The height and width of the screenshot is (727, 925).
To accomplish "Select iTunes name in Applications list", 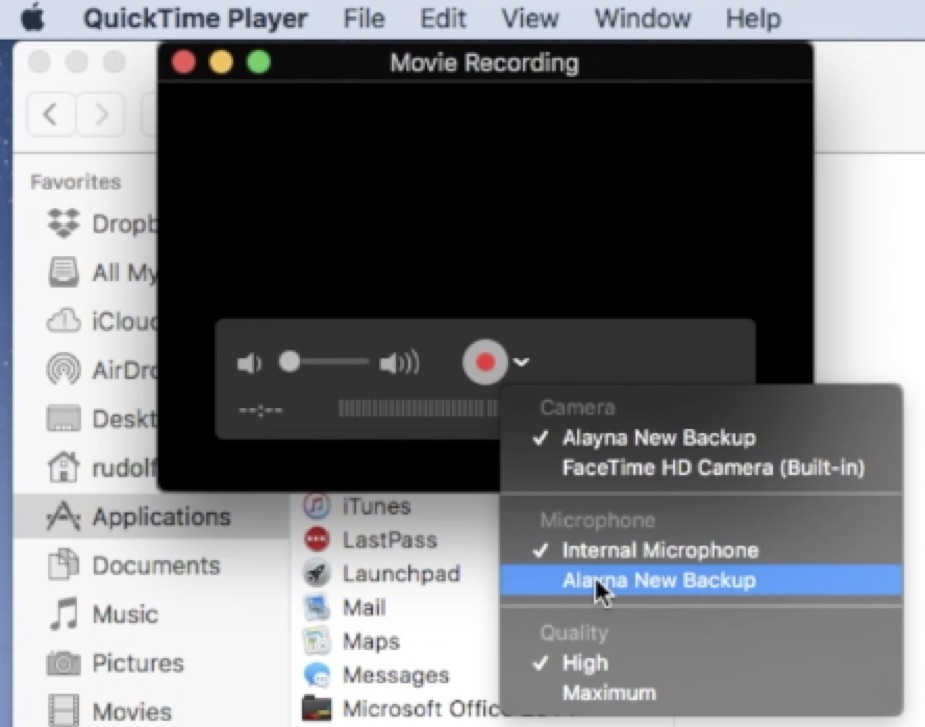I will click(376, 506).
